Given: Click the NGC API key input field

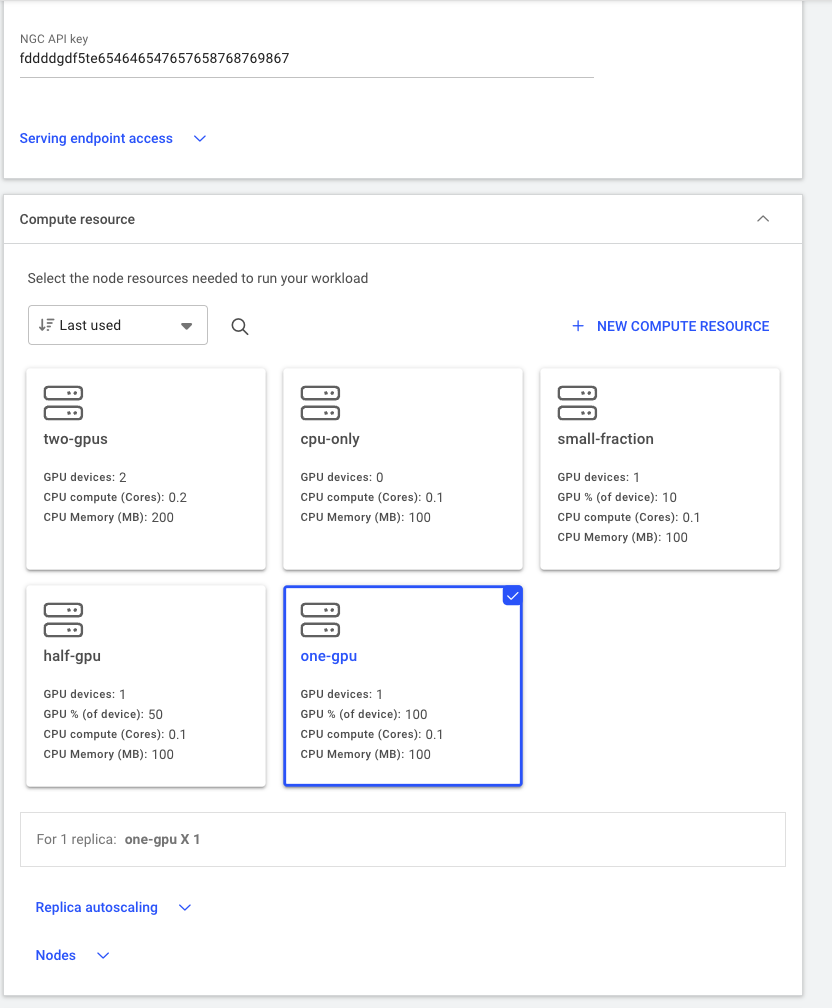Looking at the screenshot, I should point(307,59).
